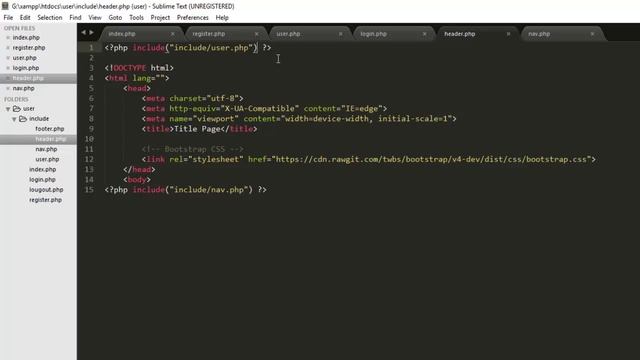The width and height of the screenshot is (640, 360).
Task: Open nav.php in the include folder
Action: click(46, 149)
